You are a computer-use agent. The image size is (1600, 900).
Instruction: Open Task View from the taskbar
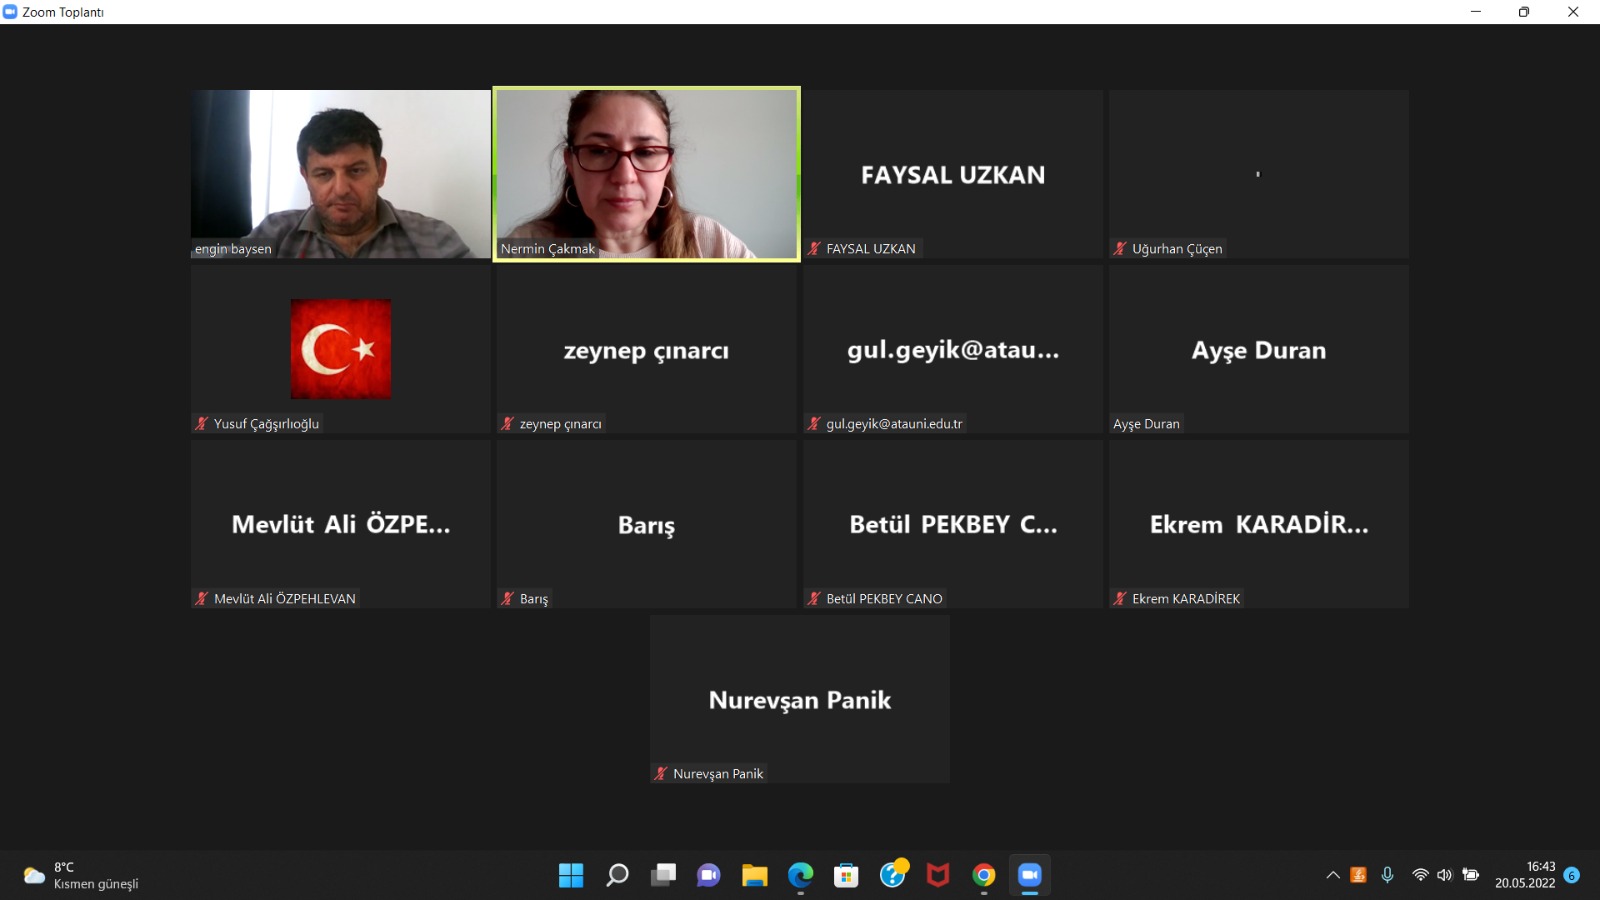pyautogui.click(x=663, y=876)
